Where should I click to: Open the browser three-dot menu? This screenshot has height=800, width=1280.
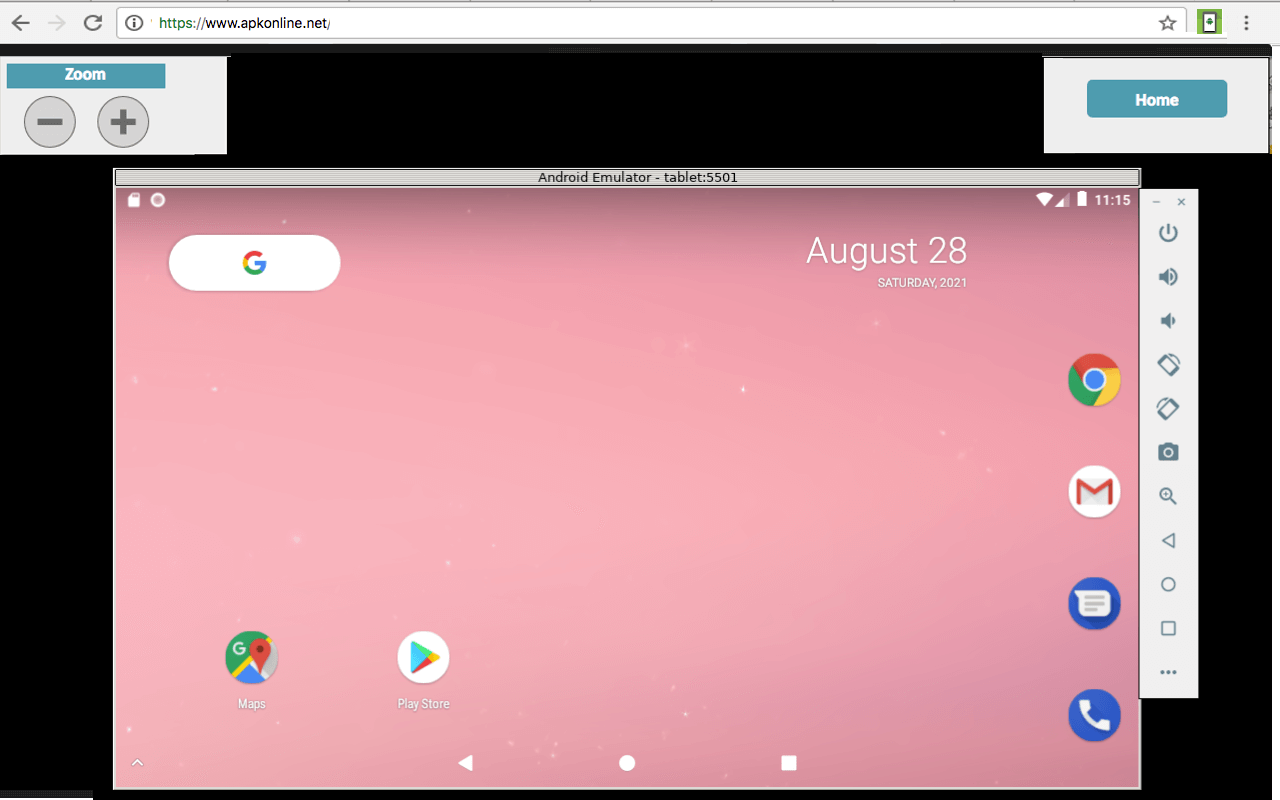(1247, 23)
